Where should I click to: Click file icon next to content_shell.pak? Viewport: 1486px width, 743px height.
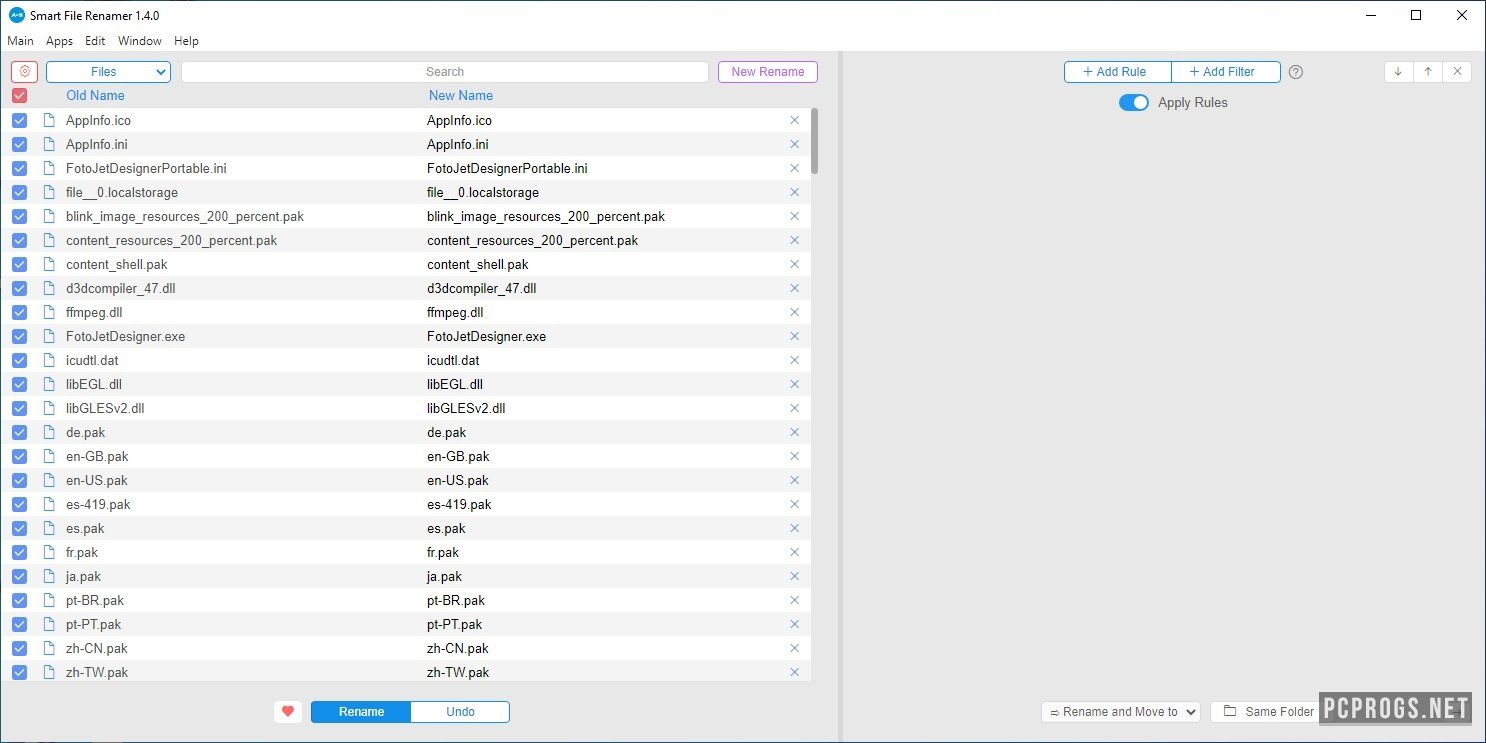(48, 264)
